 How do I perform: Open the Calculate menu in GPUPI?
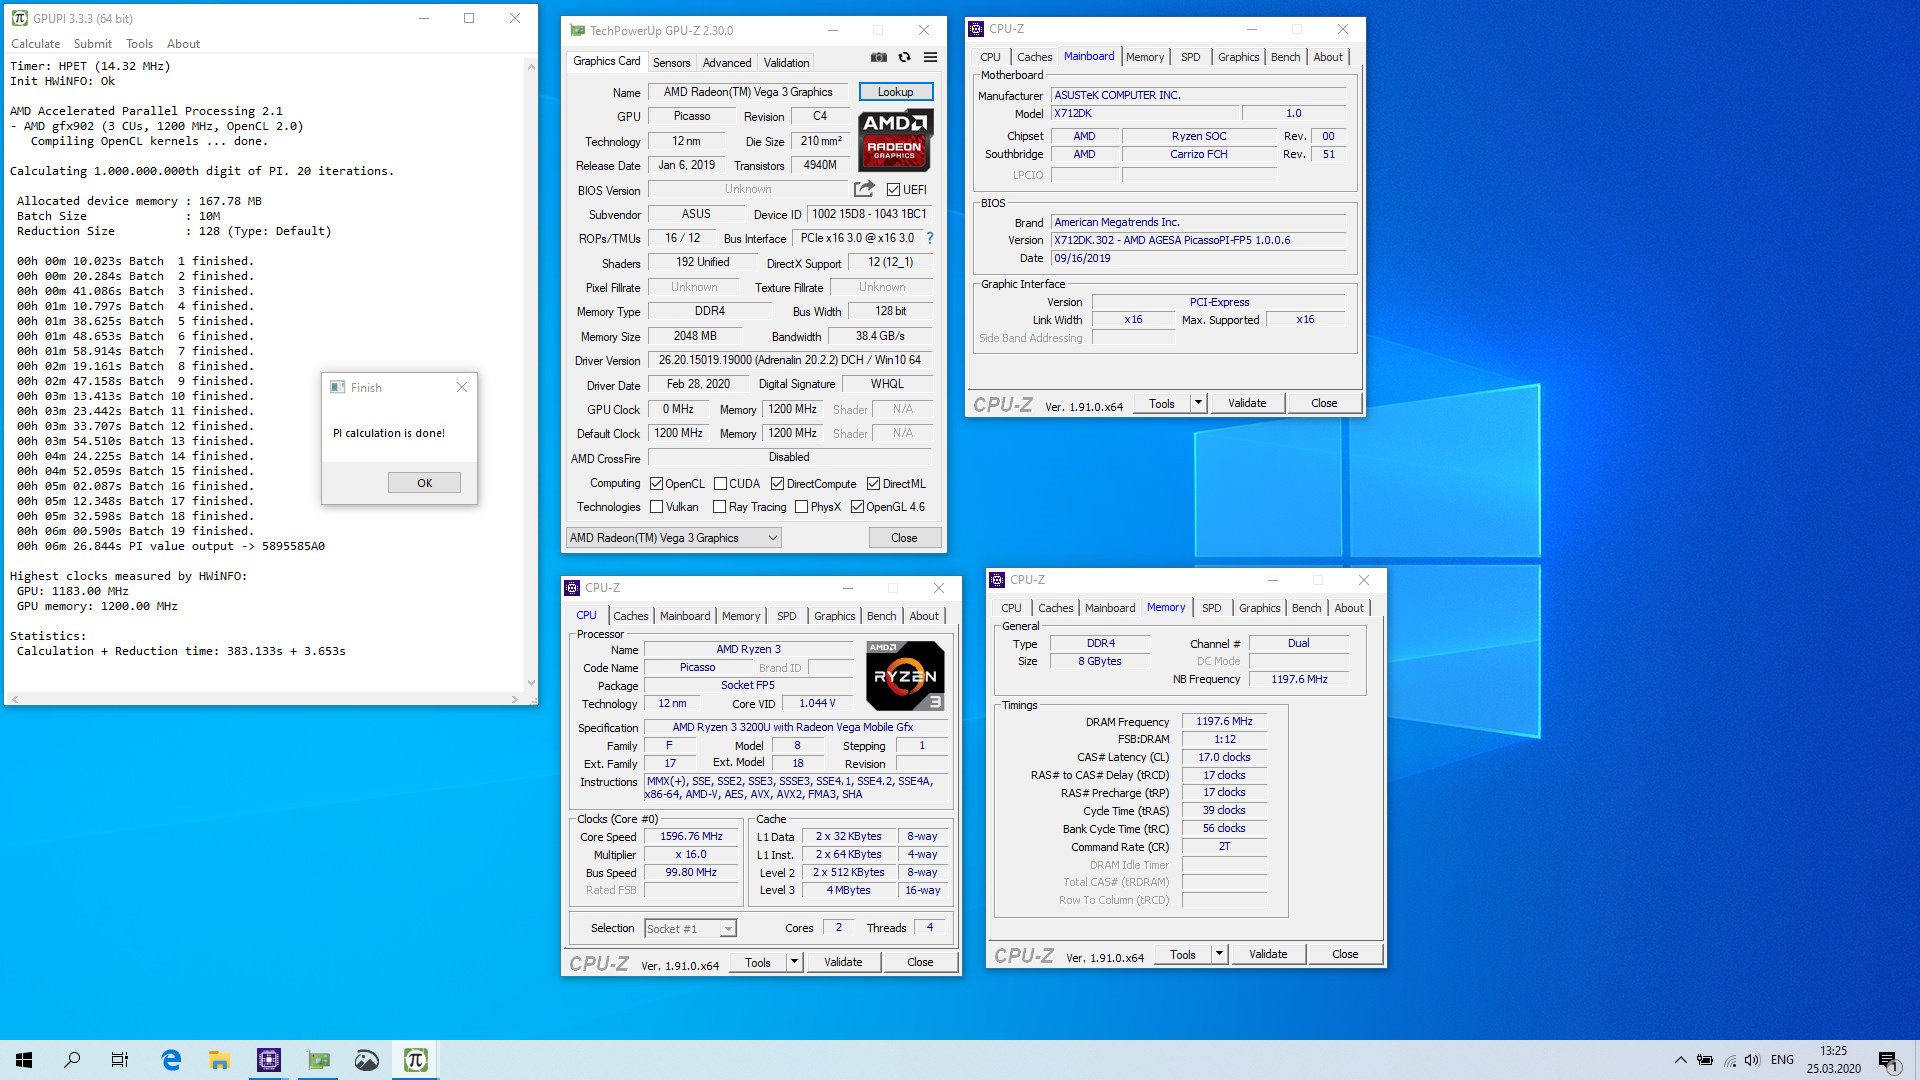tap(35, 44)
